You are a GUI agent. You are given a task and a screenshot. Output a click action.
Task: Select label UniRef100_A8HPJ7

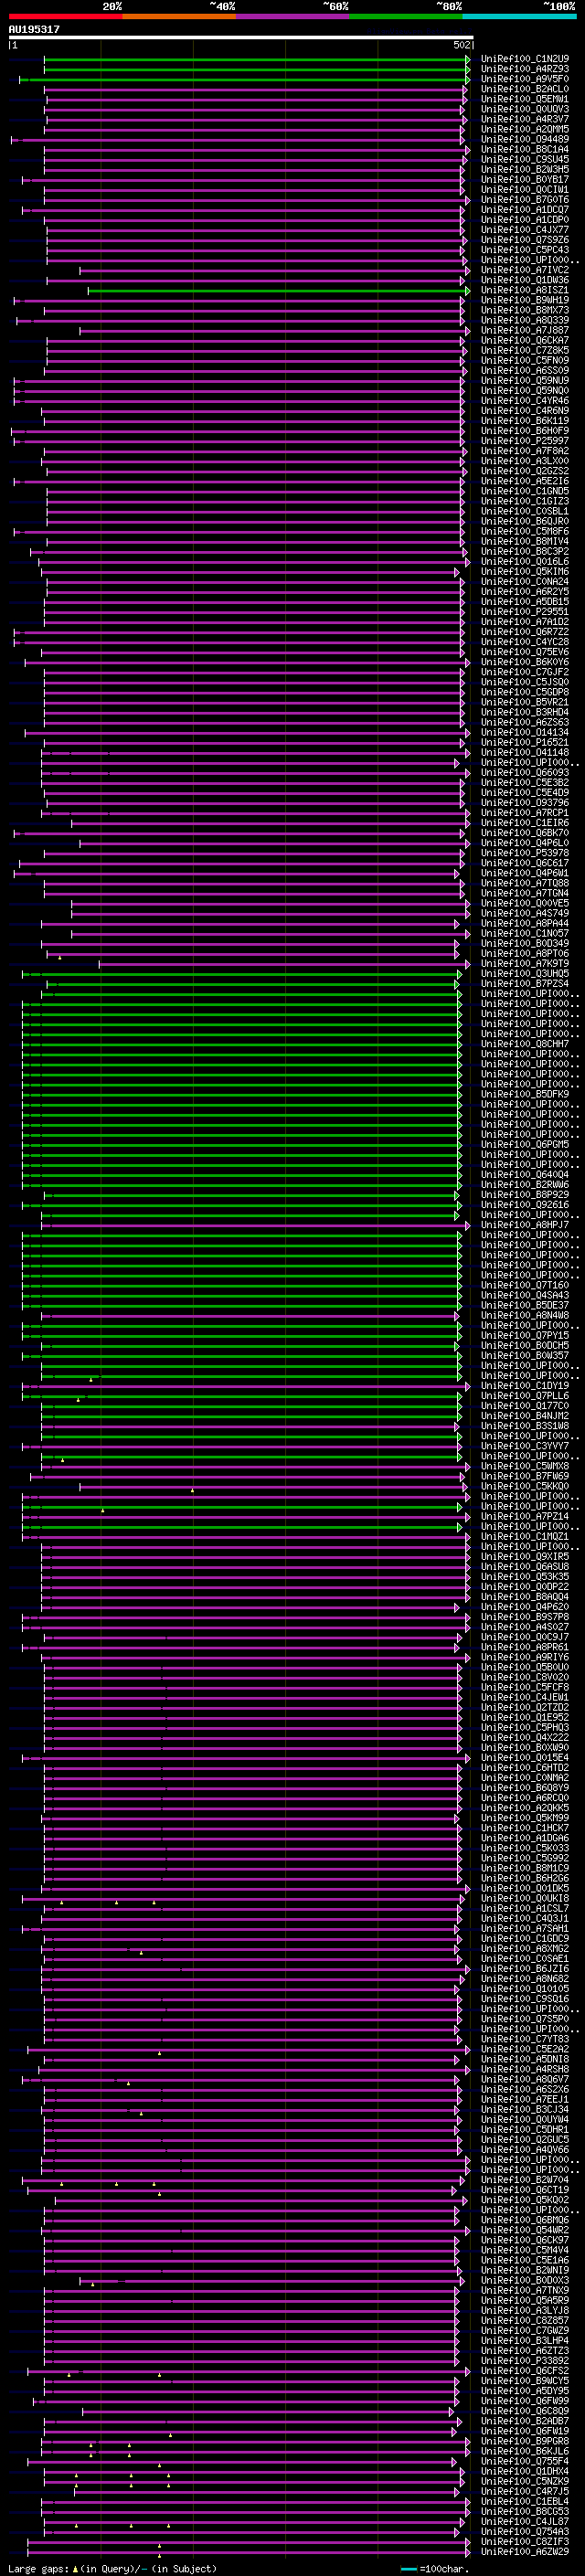pos(525,1225)
